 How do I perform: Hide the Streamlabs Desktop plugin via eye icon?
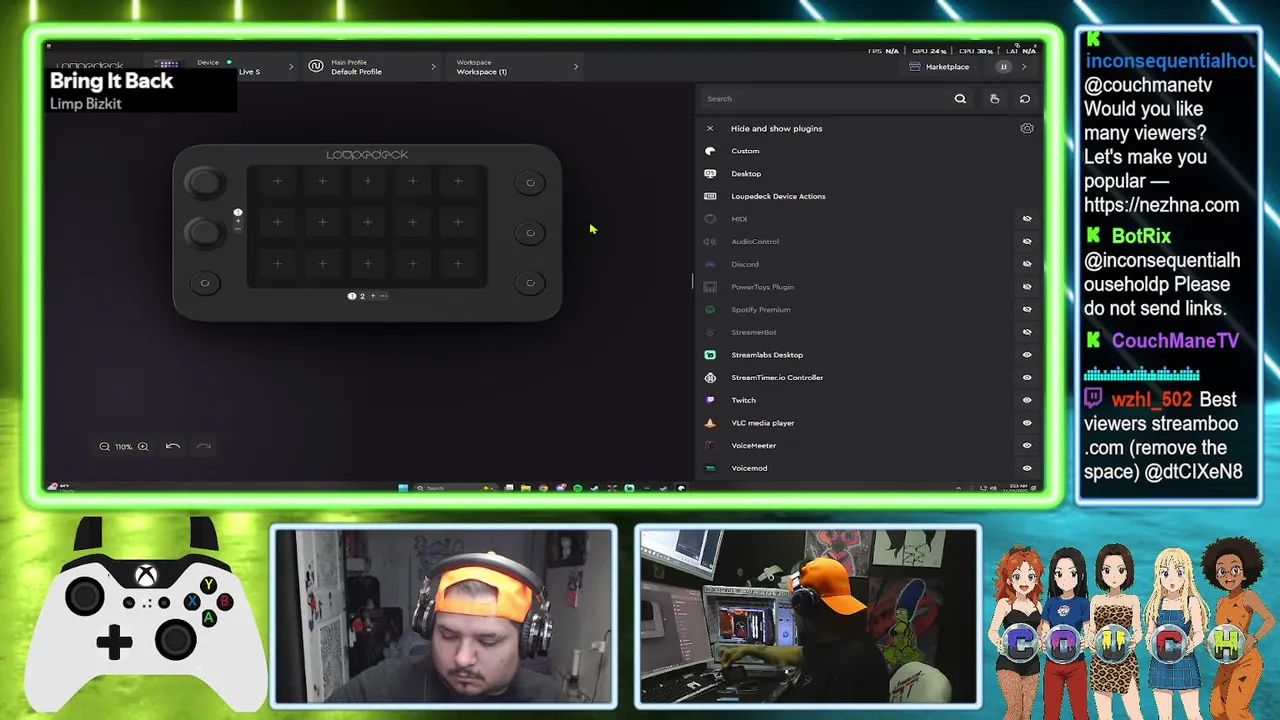pos(1026,355)
